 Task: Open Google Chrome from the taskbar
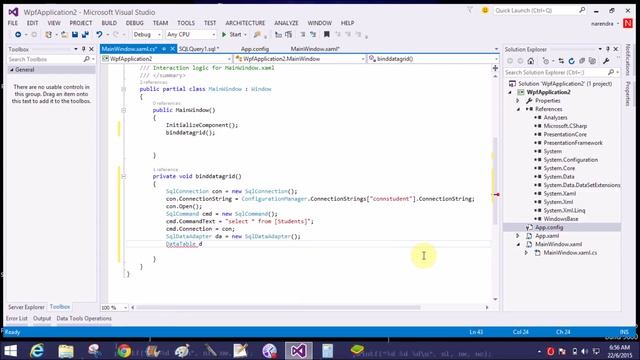coord(124,351)
